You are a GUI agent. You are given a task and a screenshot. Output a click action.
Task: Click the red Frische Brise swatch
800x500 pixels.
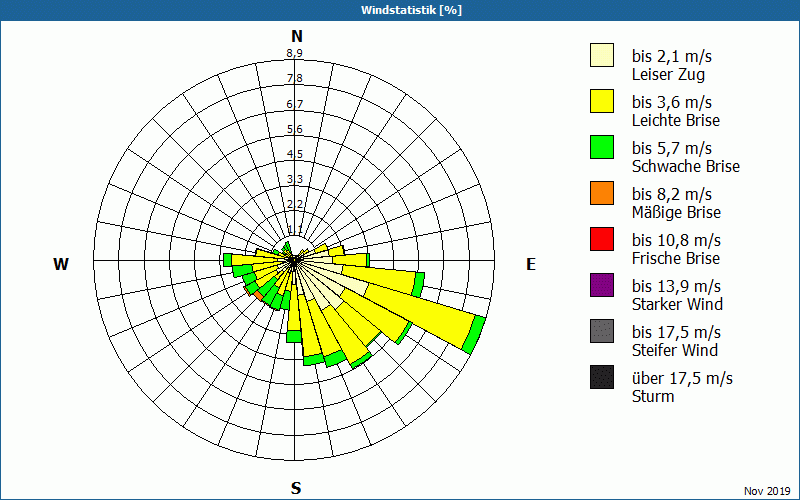[602, 239]
